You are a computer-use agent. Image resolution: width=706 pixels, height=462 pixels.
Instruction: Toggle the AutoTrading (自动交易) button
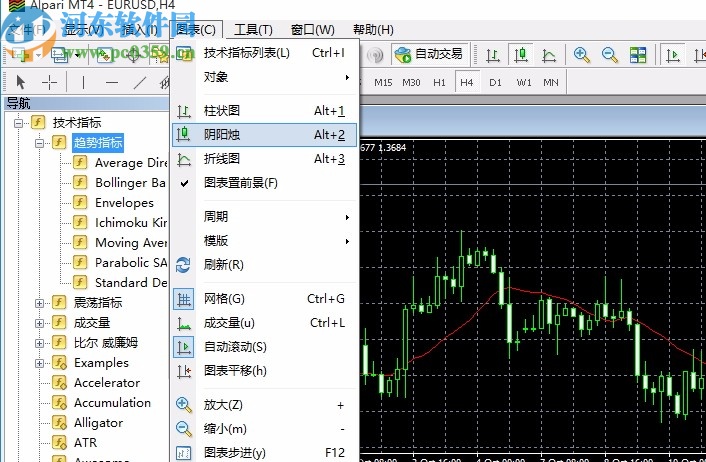pos(429,54)
